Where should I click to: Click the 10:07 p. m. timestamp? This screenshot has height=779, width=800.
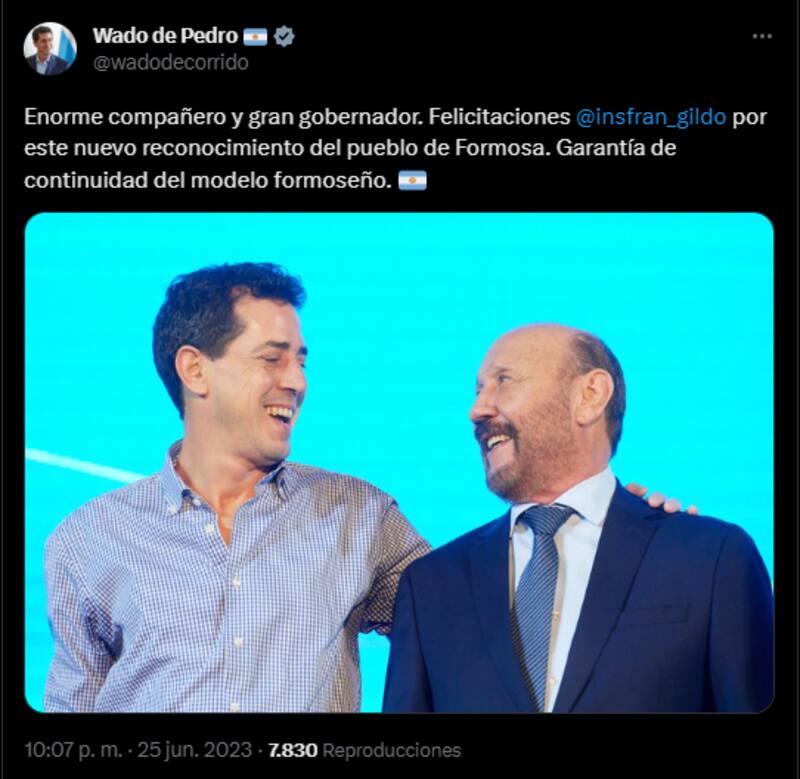73,750
